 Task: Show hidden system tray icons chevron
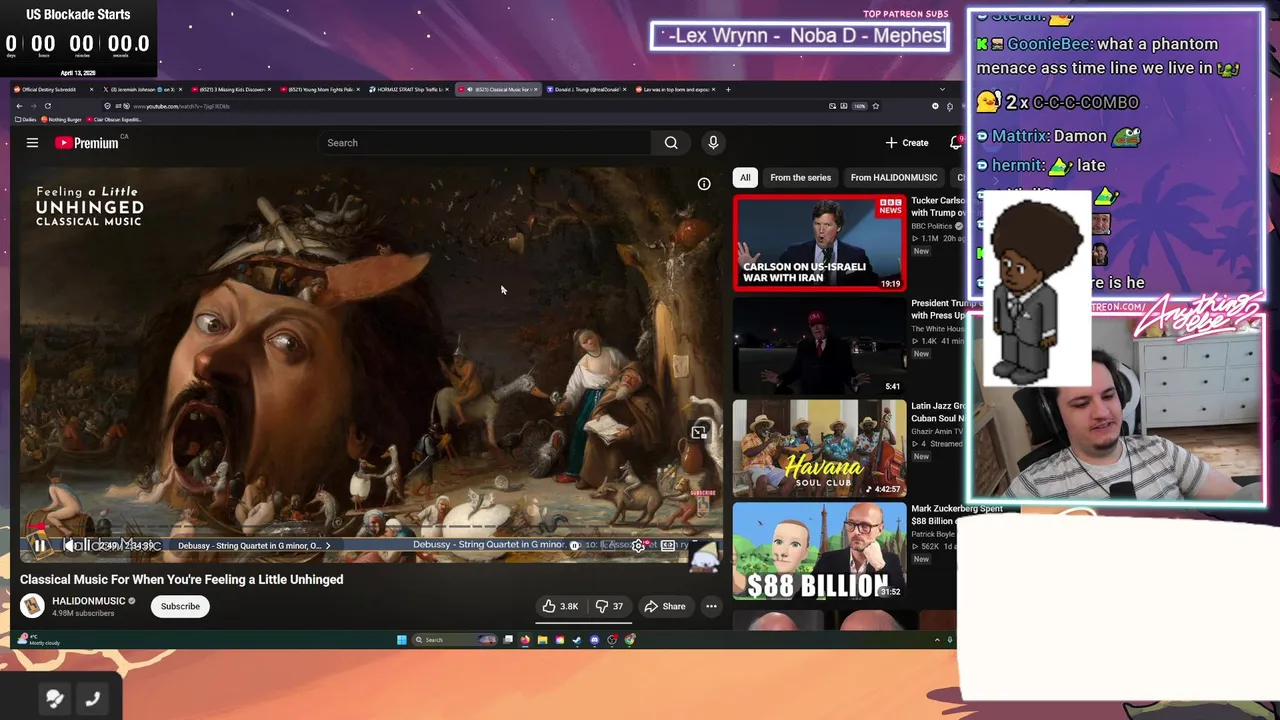point(937,640)
